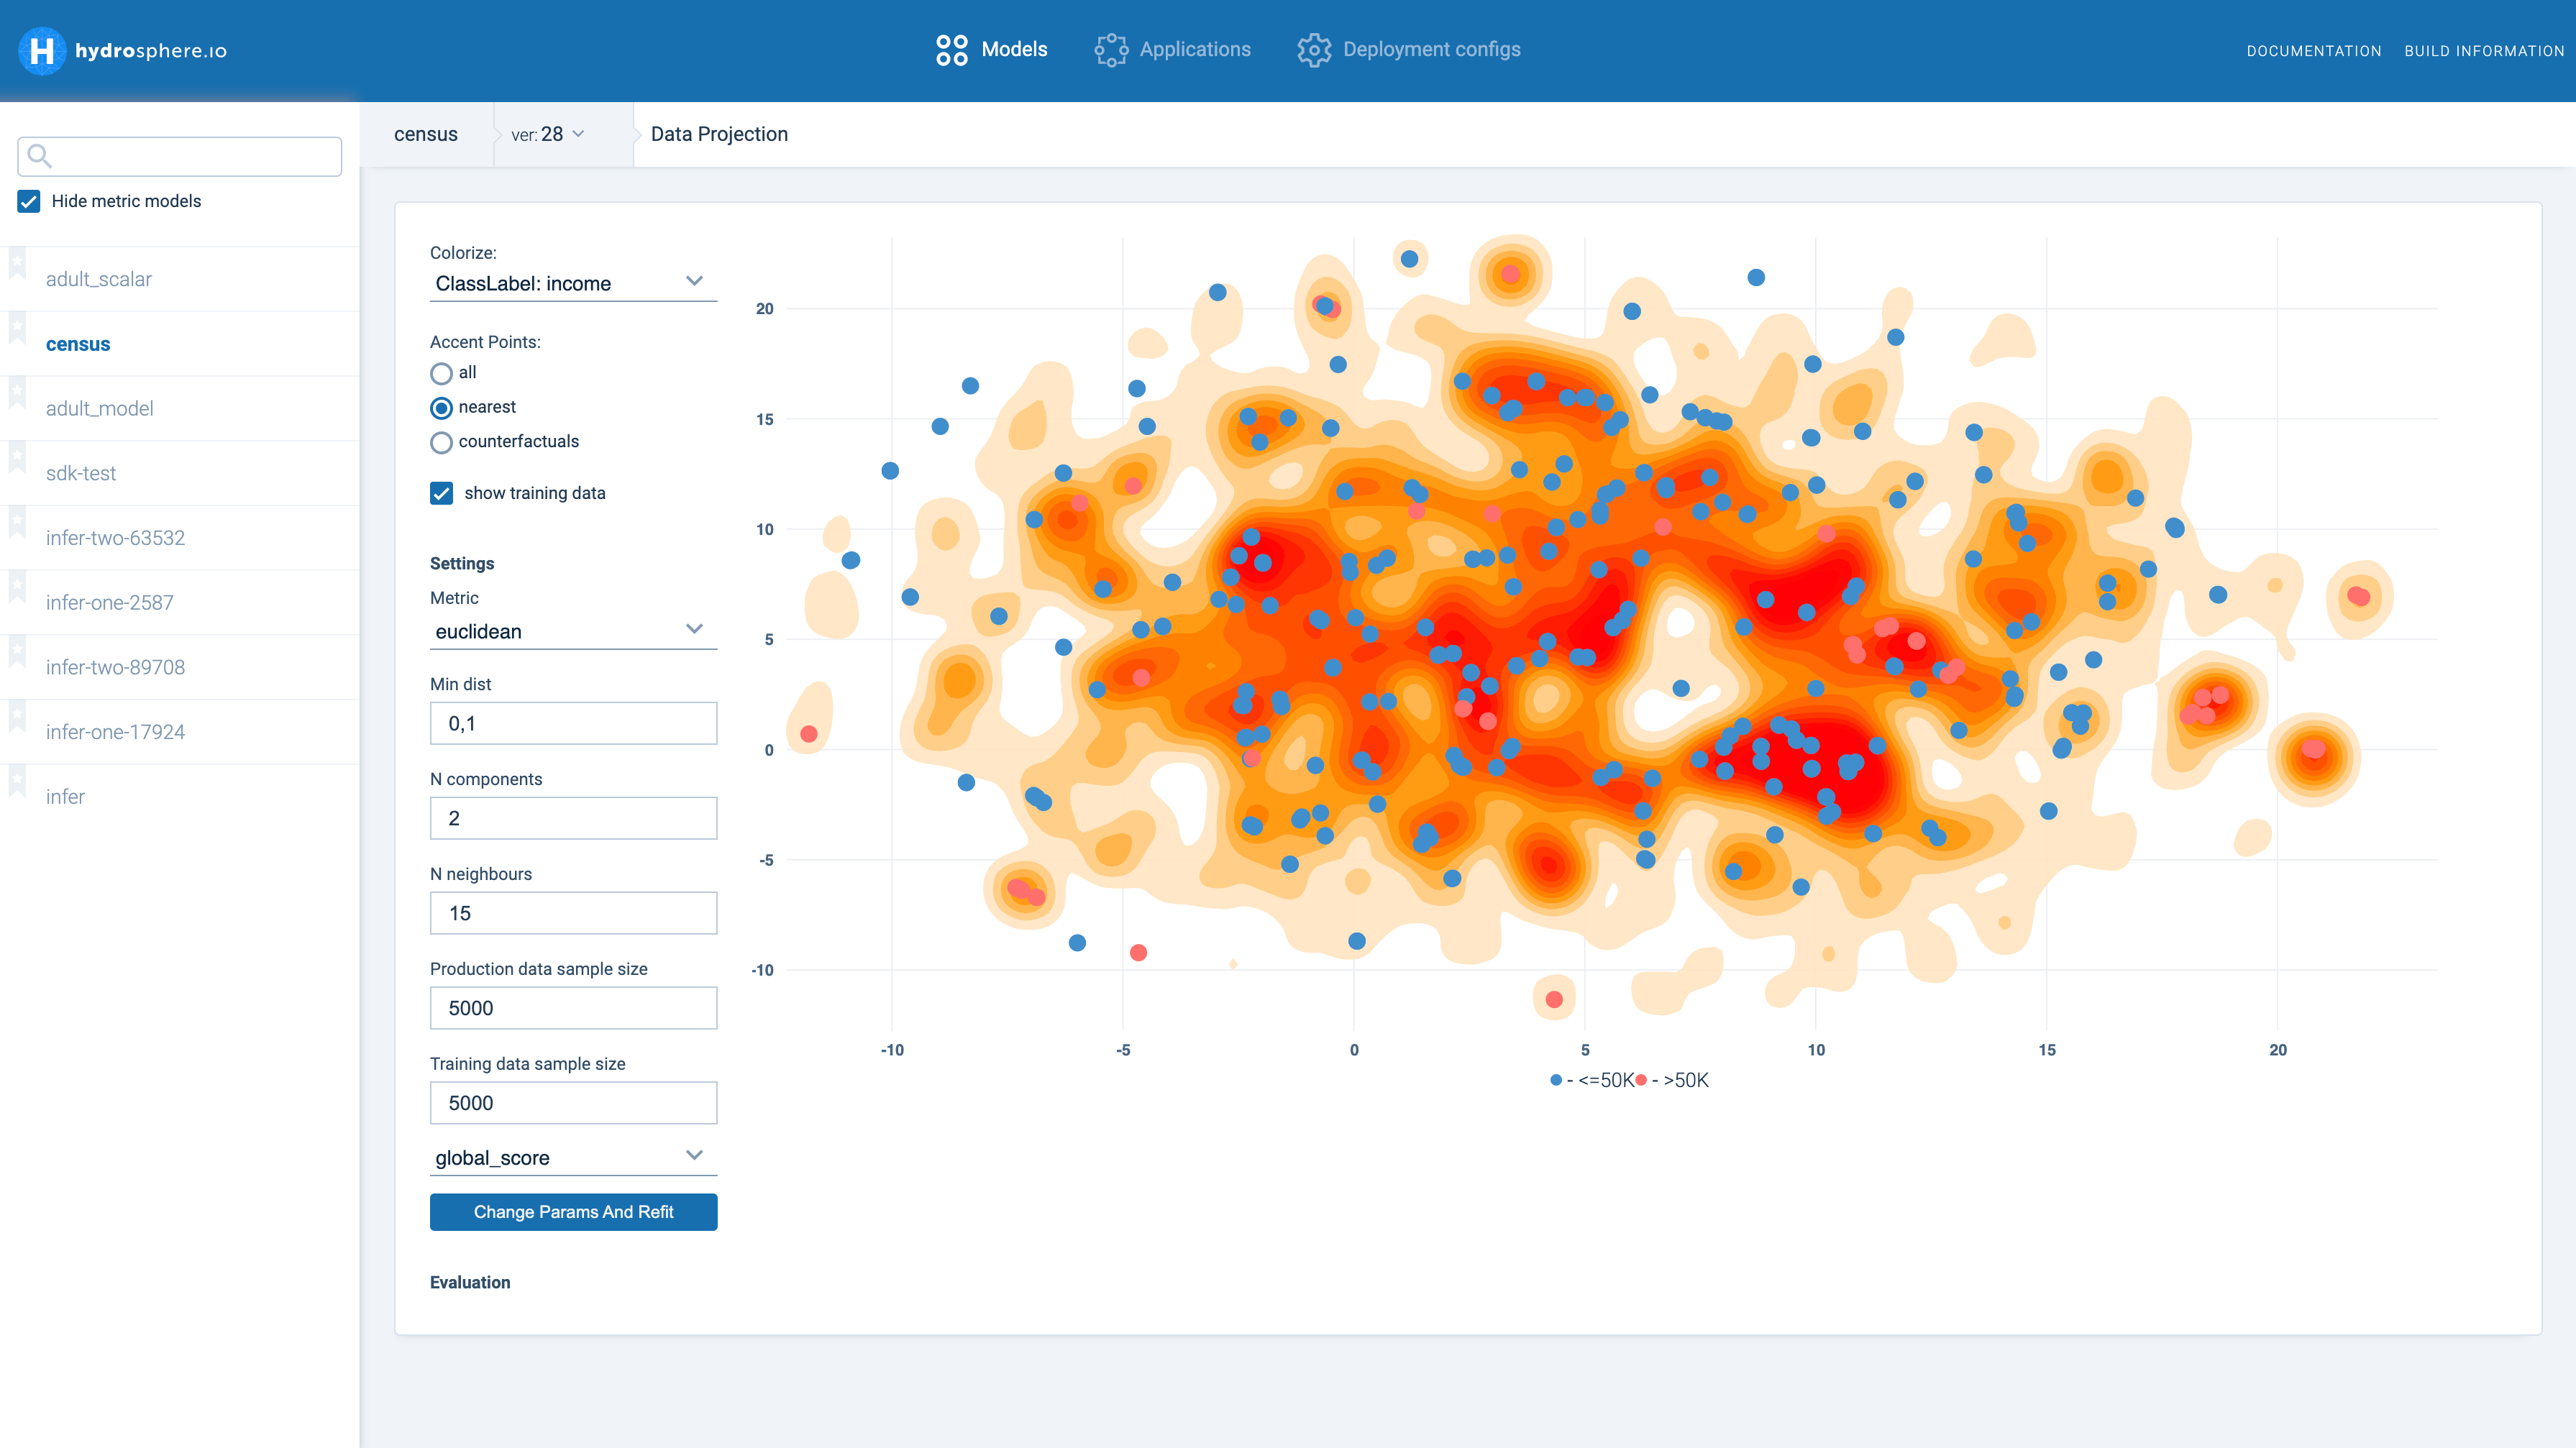This screenshot has height=1448, width=2576.
Task: Click the Applications icon in header
Action: tap(1110, 50)
